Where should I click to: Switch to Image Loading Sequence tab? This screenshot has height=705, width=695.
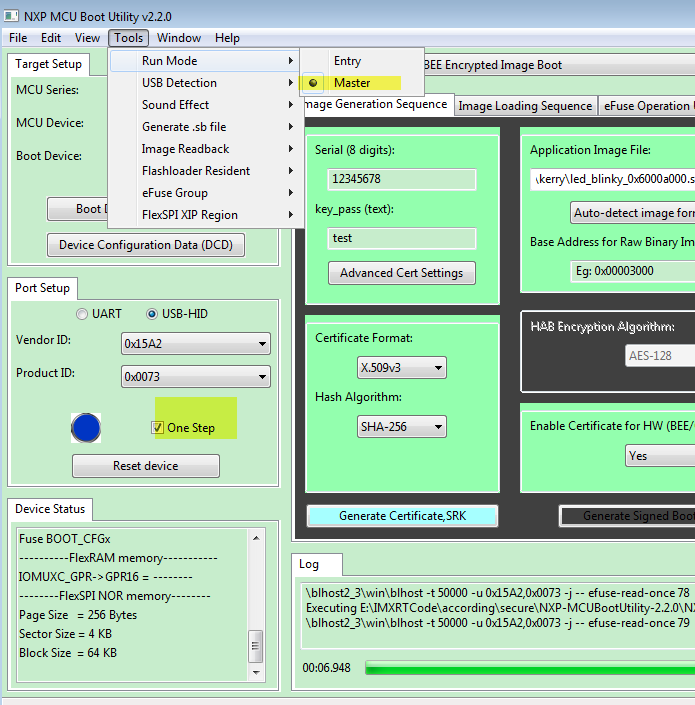[x=525, y=106]
